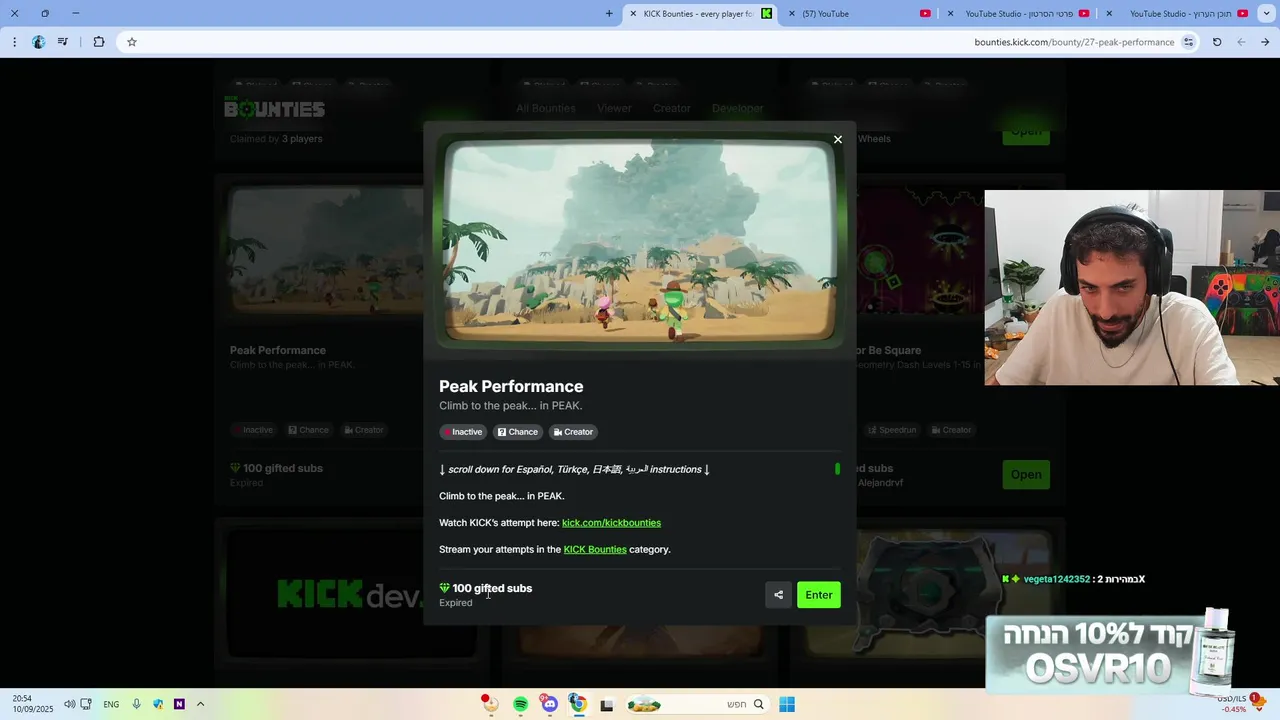Screen dimensions: 1280x720
Task: Reload the page
Action: click(x=1217, y=42)
